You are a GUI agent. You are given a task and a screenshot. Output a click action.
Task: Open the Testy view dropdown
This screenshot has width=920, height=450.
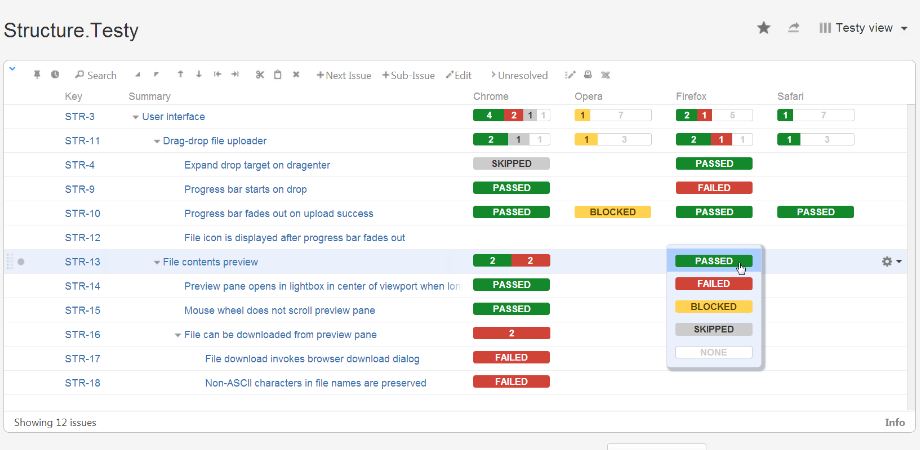(x=864, y=28)
